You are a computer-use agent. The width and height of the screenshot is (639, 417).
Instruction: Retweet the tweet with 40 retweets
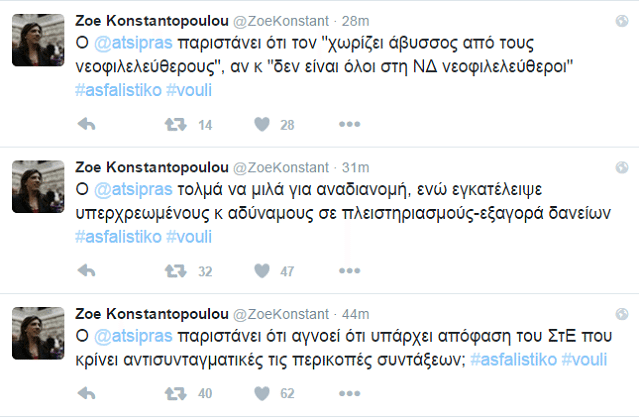coord(175,394)
